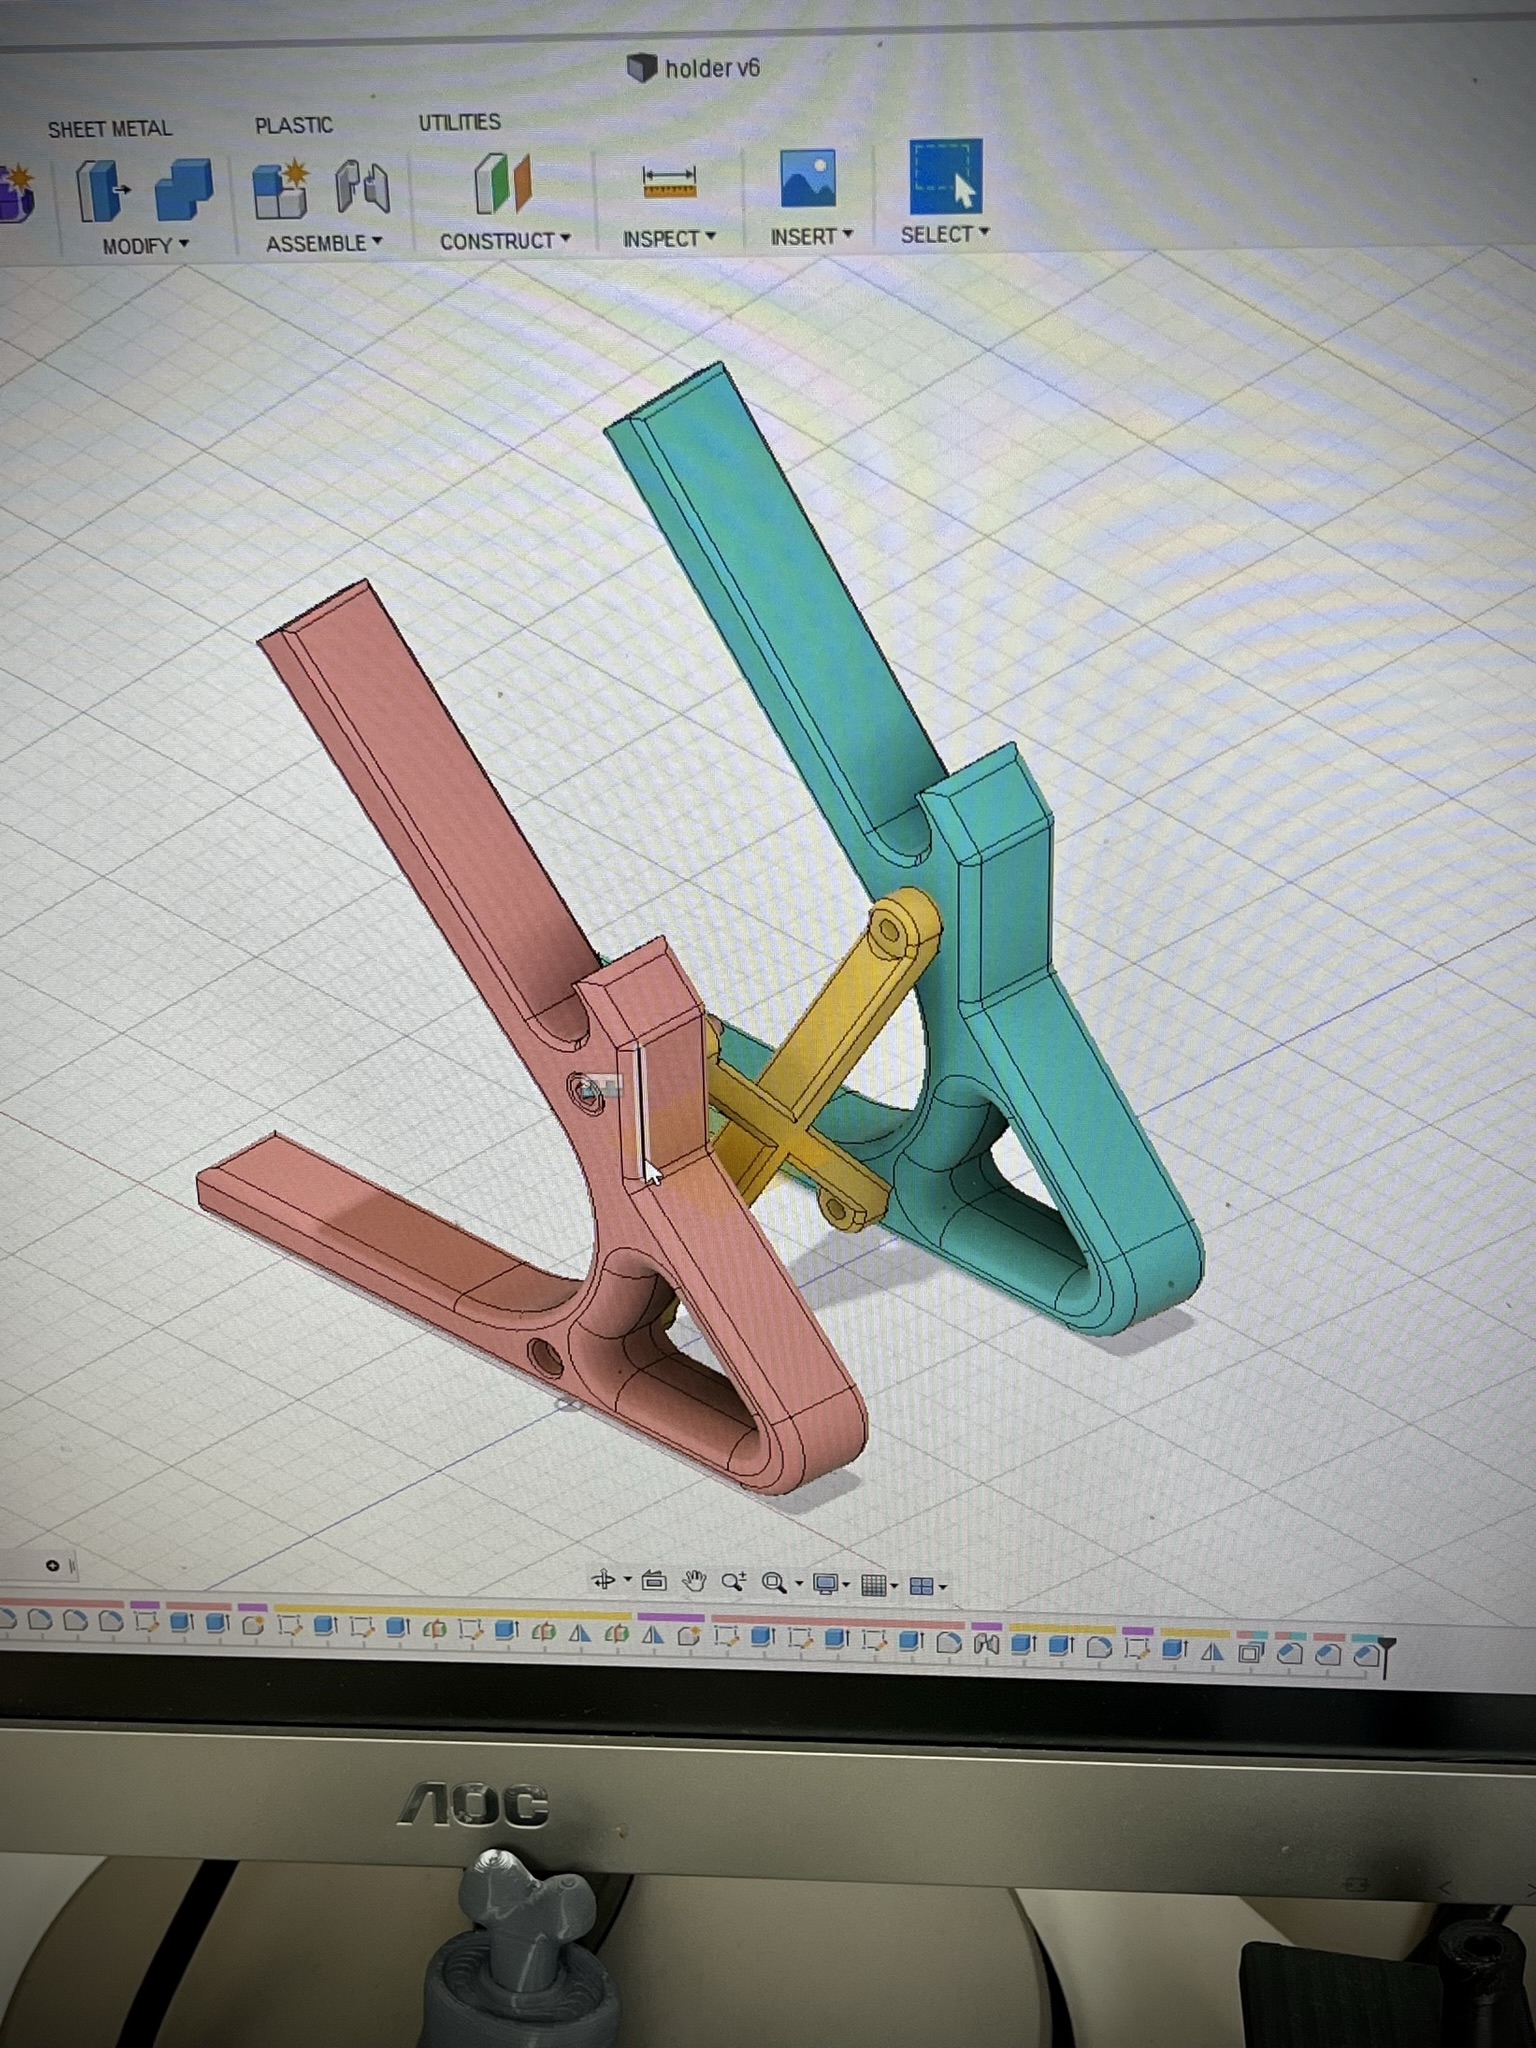Open the Viewports layout icon
This screenshot has height=2048, width=1536.
[921, 1586]
